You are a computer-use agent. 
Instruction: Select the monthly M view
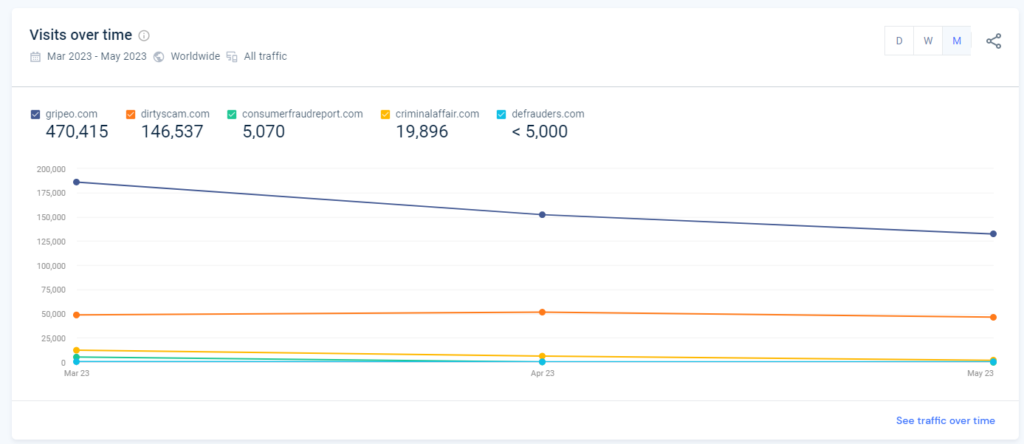(x=957, y=41)
